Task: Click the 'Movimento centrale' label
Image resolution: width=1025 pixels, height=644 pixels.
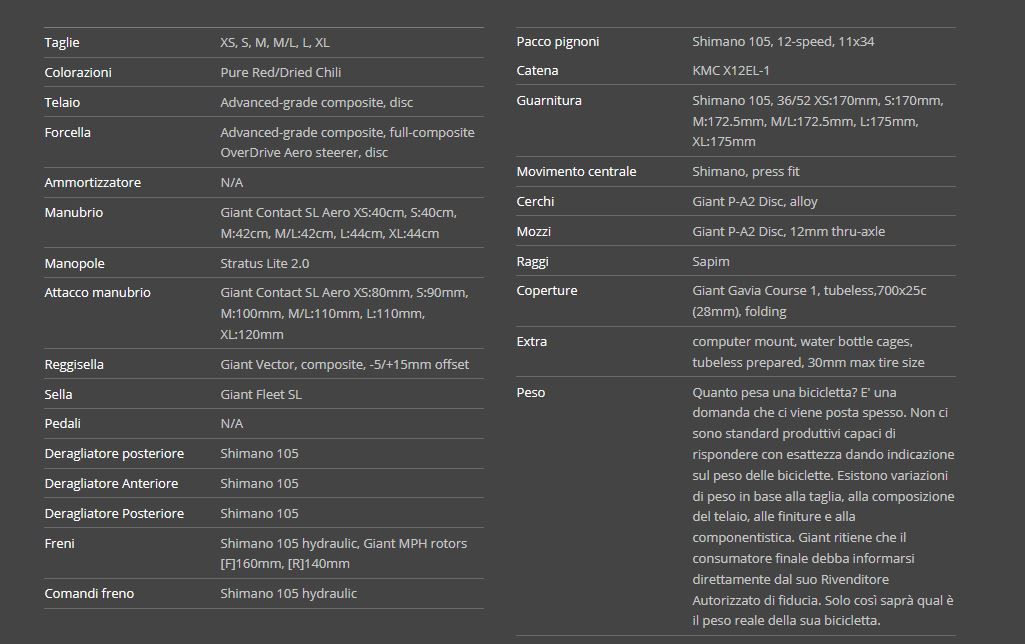Action: point(576,172)
